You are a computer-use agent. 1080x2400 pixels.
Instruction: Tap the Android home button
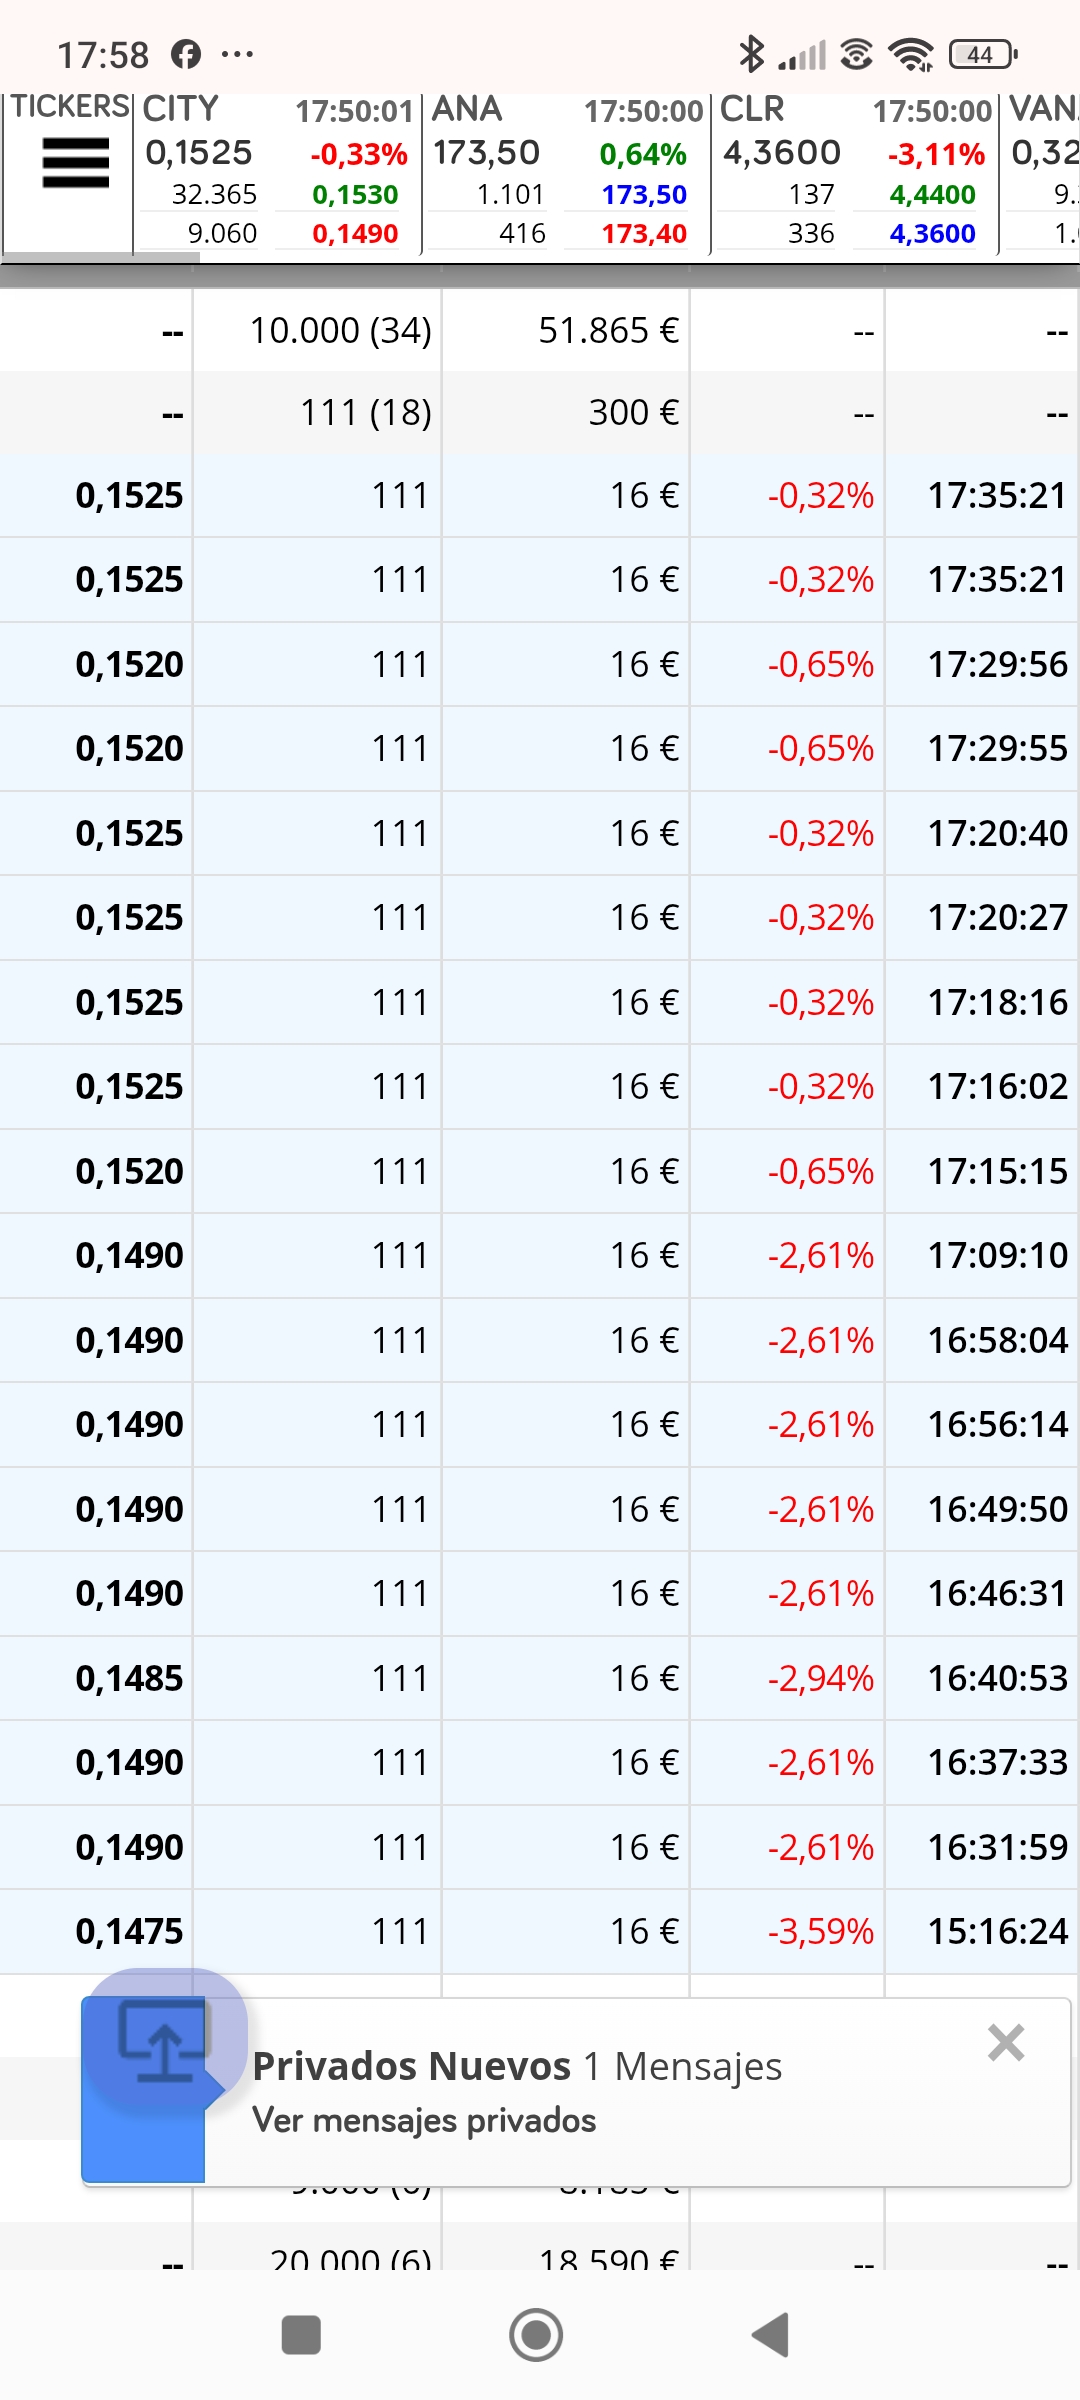coord(536,2335)
